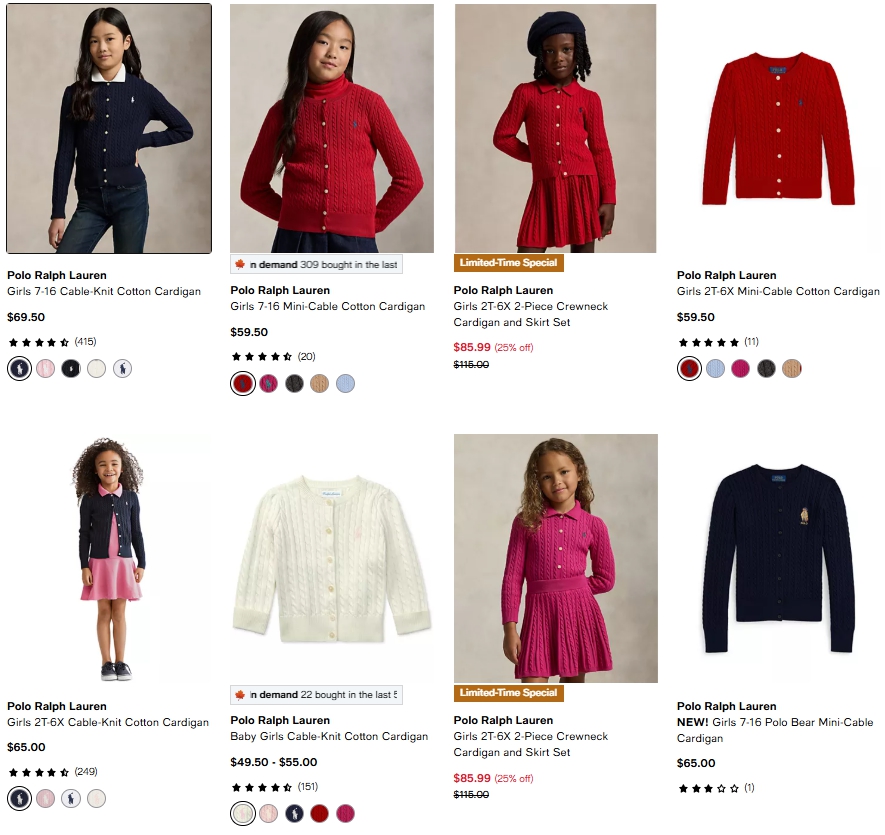
Task: Select light blue swatch on Girls 2T-6X Mini-Cable Cardigan
Action: coord(715,368)
